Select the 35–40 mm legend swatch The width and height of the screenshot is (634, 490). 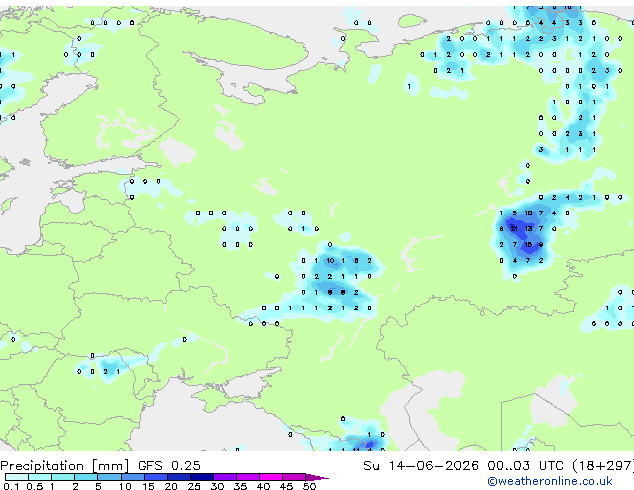(248, 477)
